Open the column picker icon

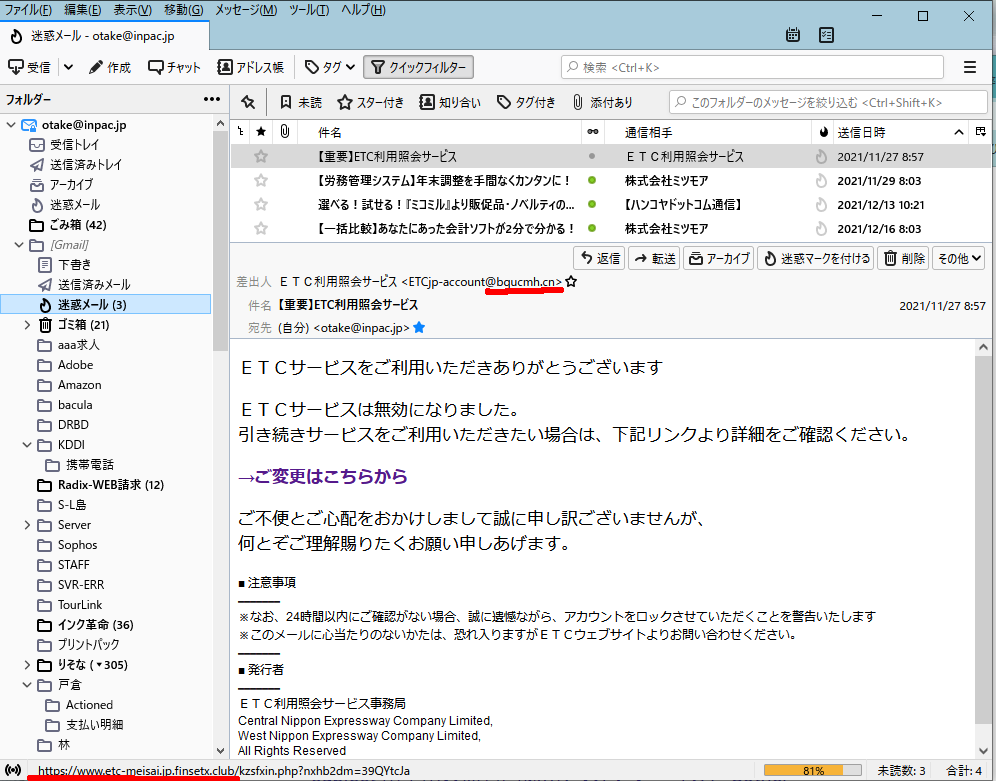[x=981, y=132]
